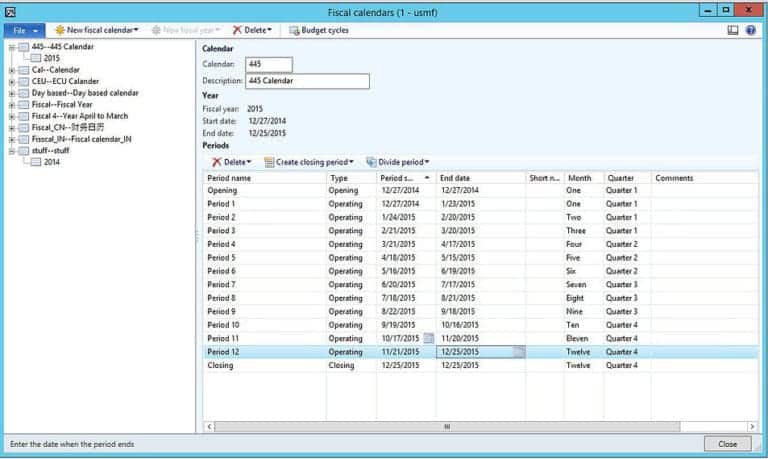
Task: Click the Divide period icon
Action: pyautogui.click(x=371, y=162)
